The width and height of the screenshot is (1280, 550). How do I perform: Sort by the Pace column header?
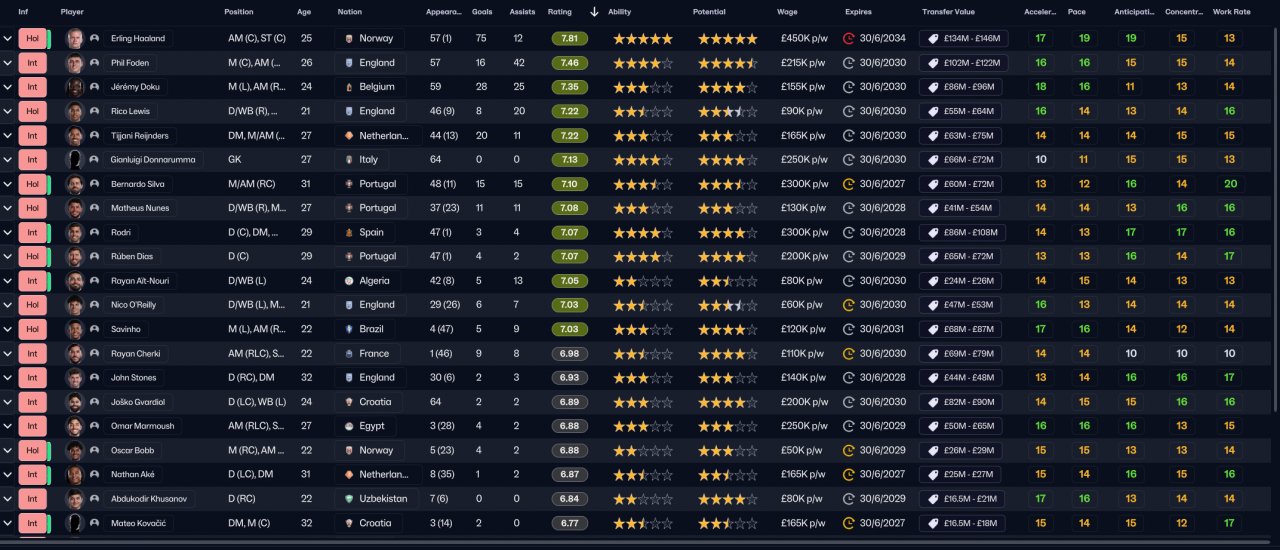(1077, 12)
